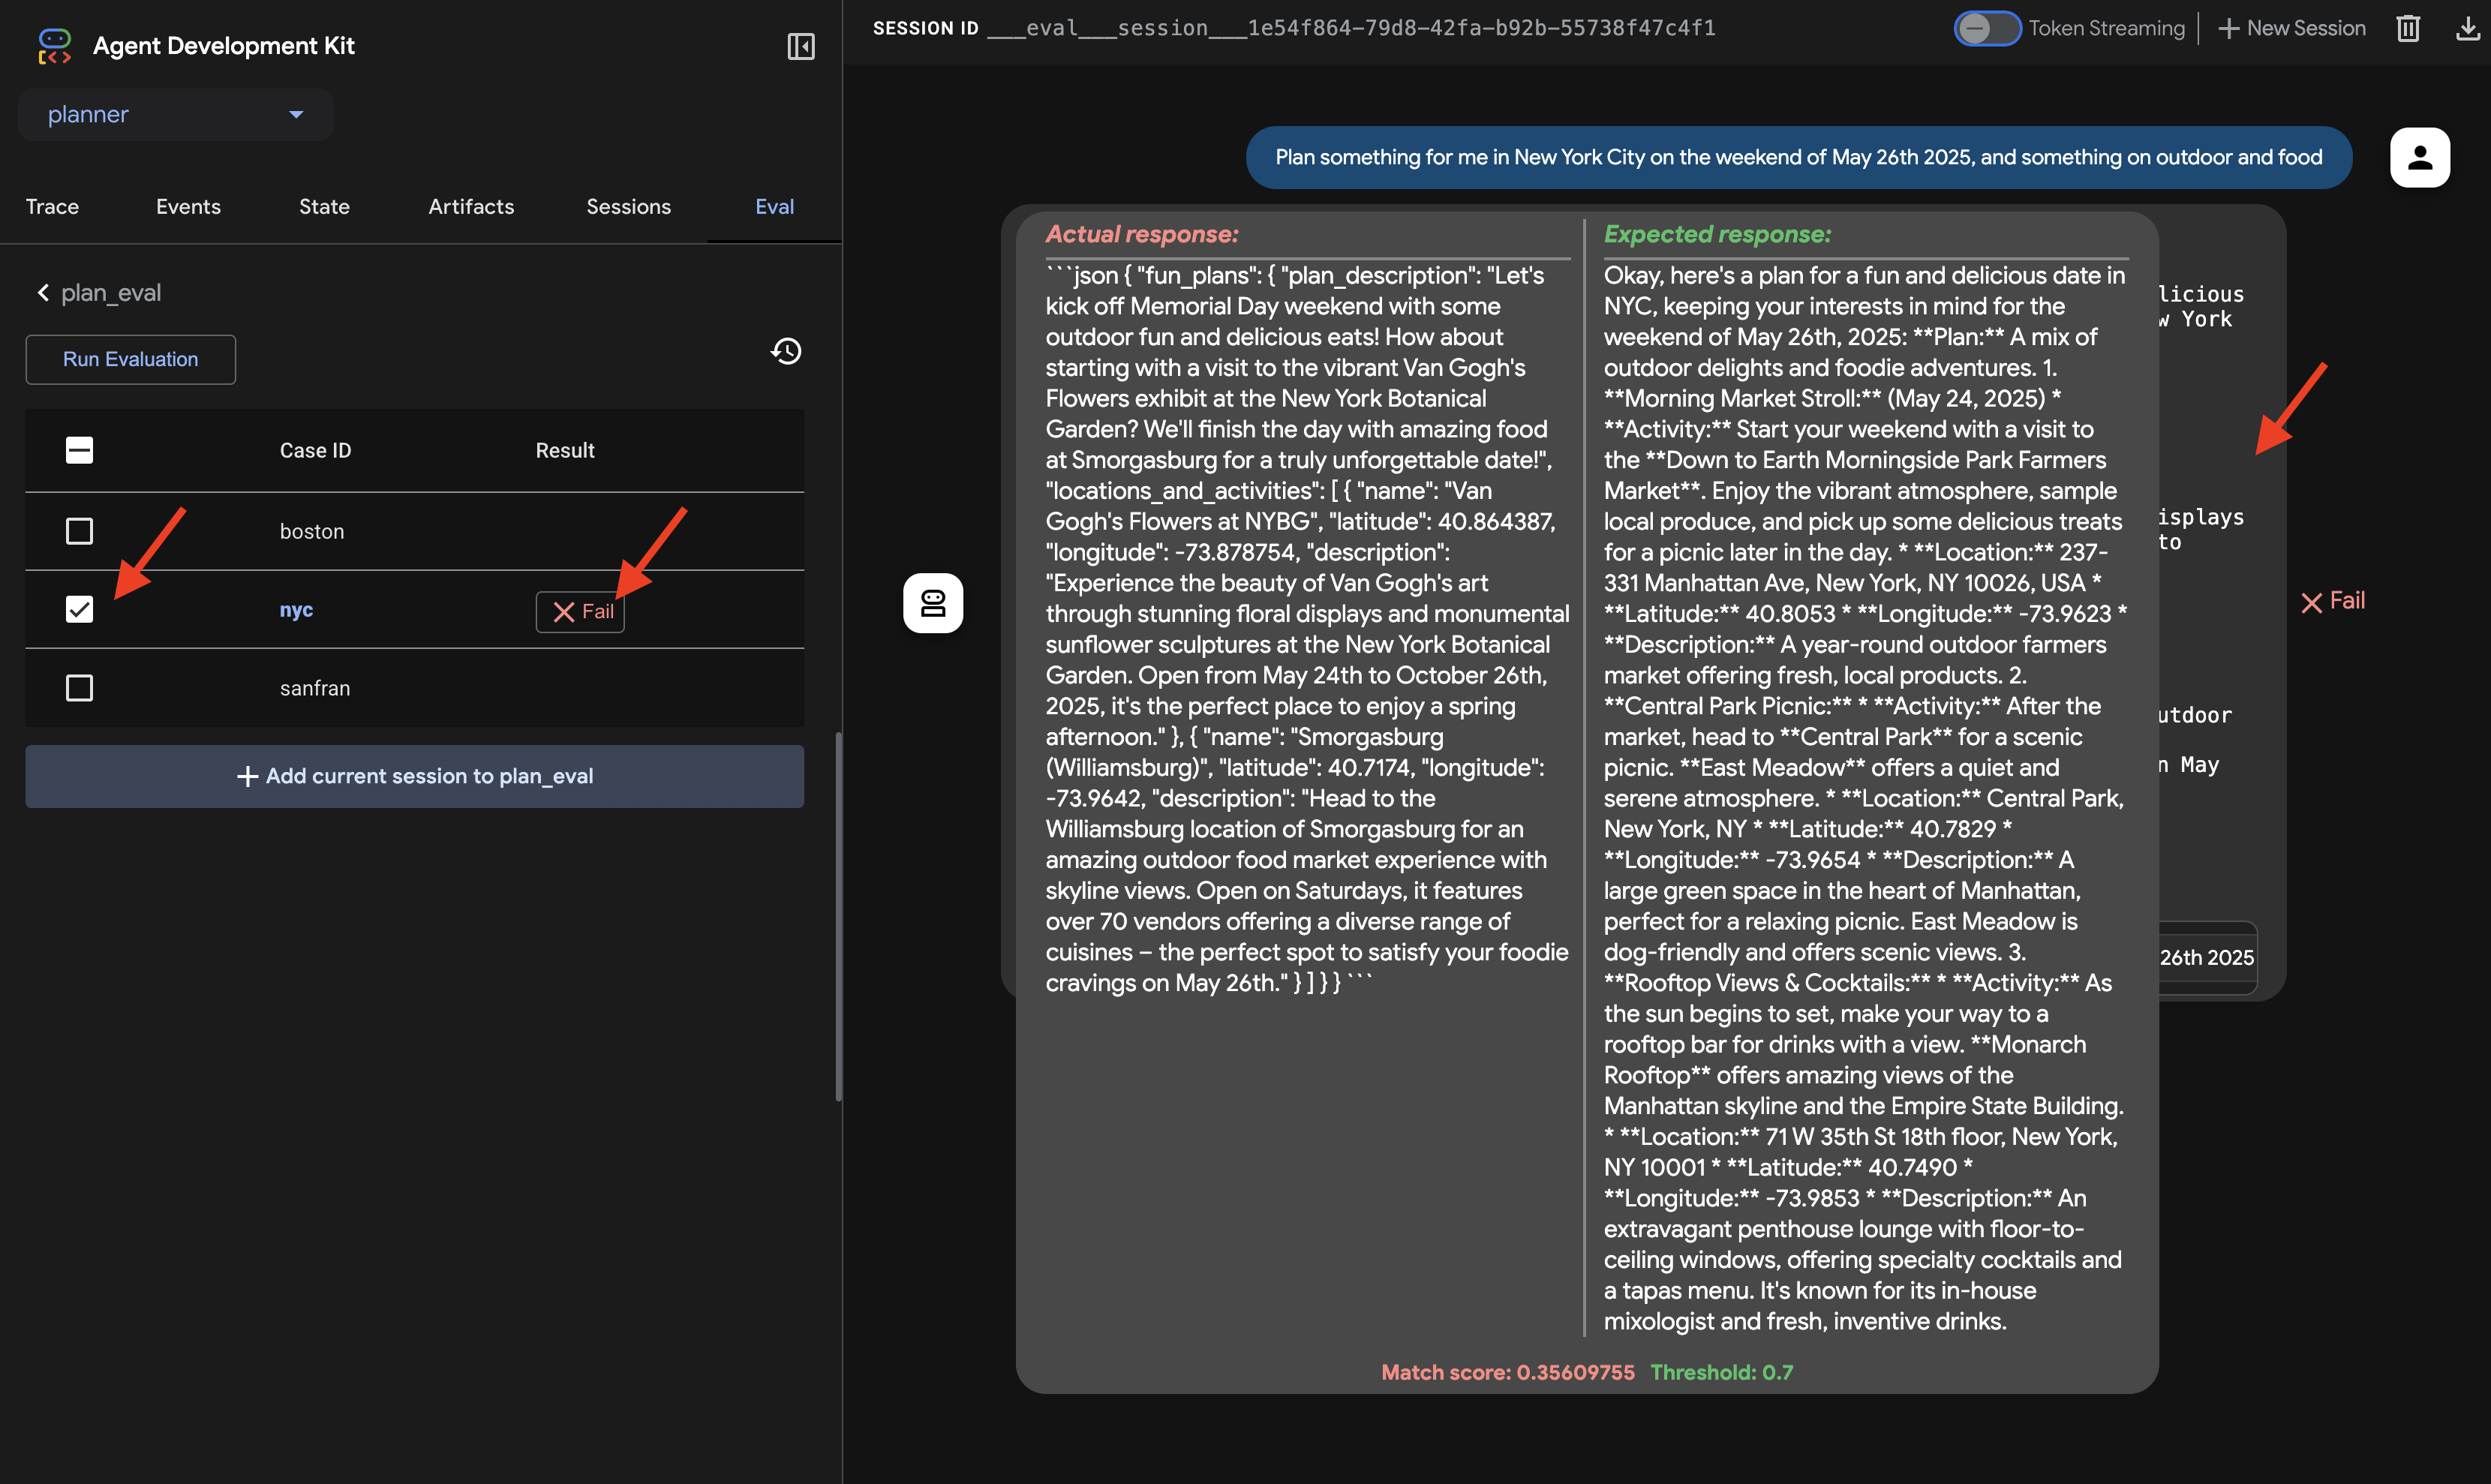Viewport: 2491px width, 1484px height.
Task: Disable the Token Streaming toggle
Action: 1986,28
